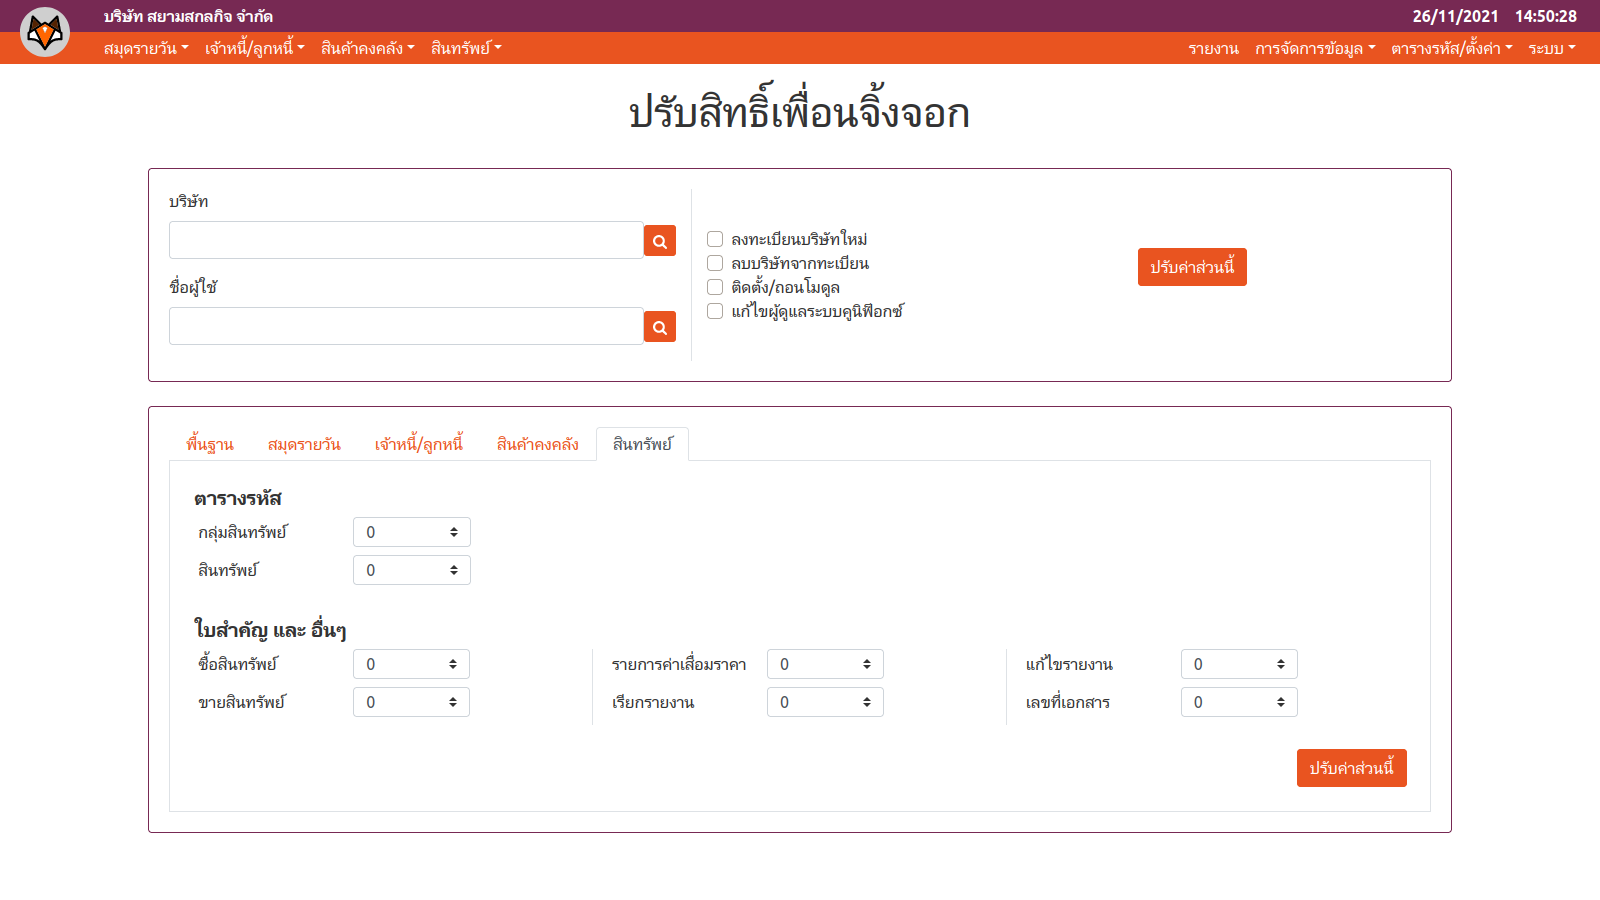Go to รายงาน link in navbar

(x=1214, y=48)
